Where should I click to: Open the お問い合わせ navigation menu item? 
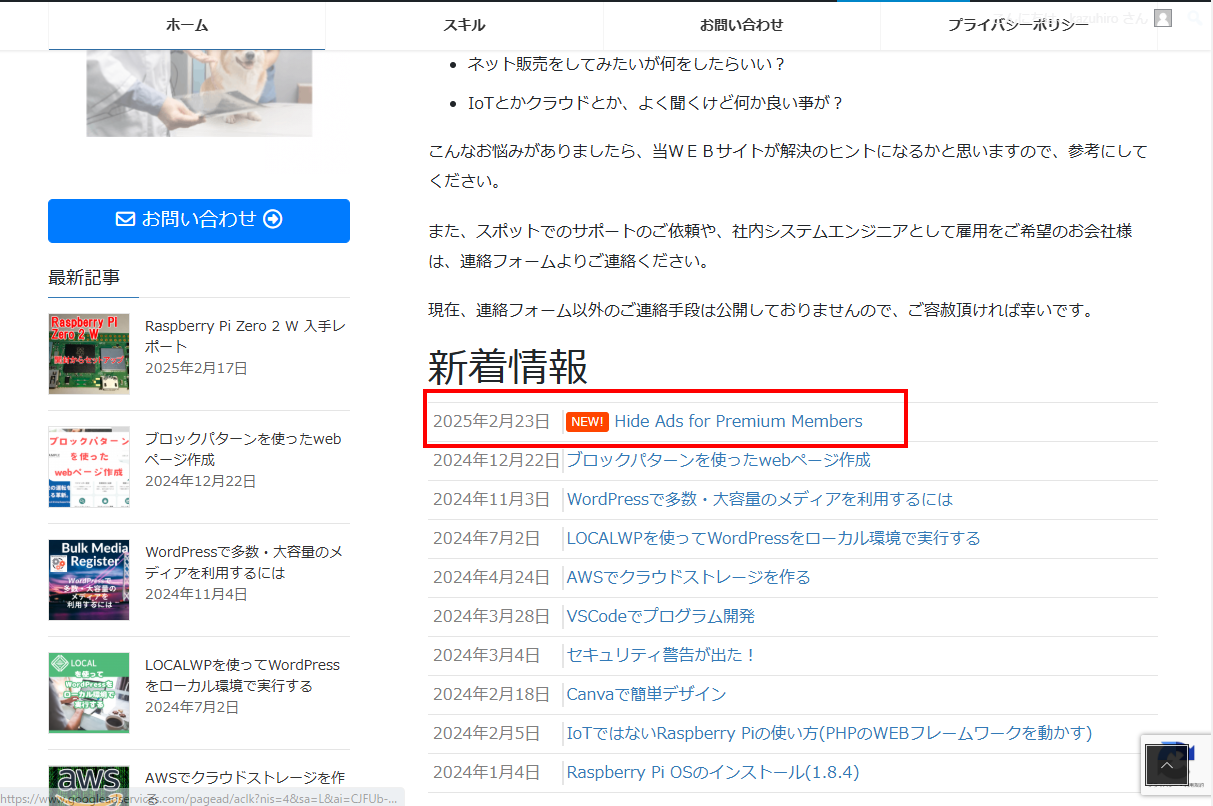pos(741,25)
